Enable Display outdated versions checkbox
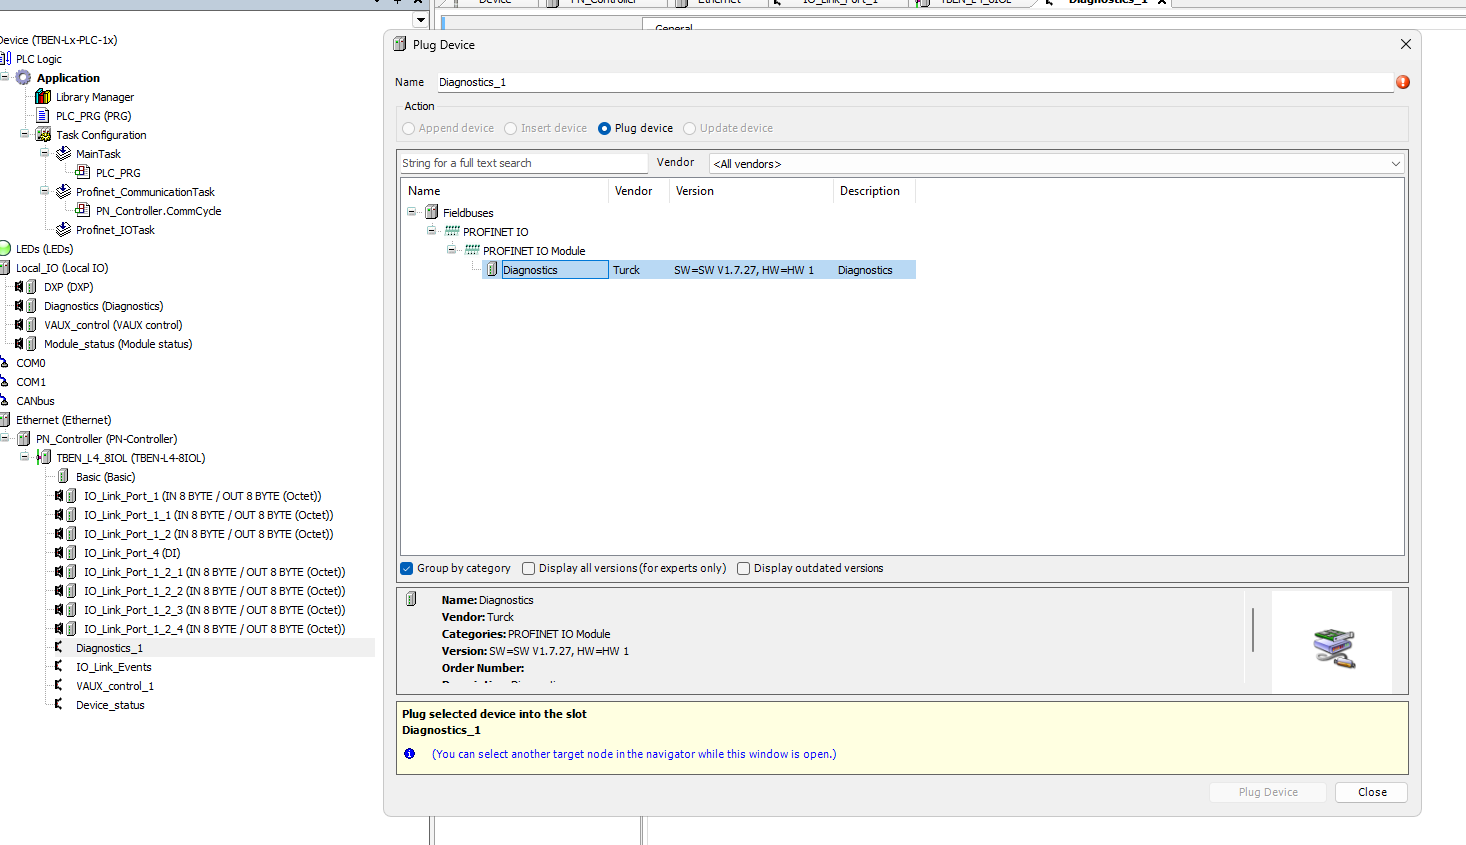The height and width of the screenshot is (845, 1466). pos(743,568)
